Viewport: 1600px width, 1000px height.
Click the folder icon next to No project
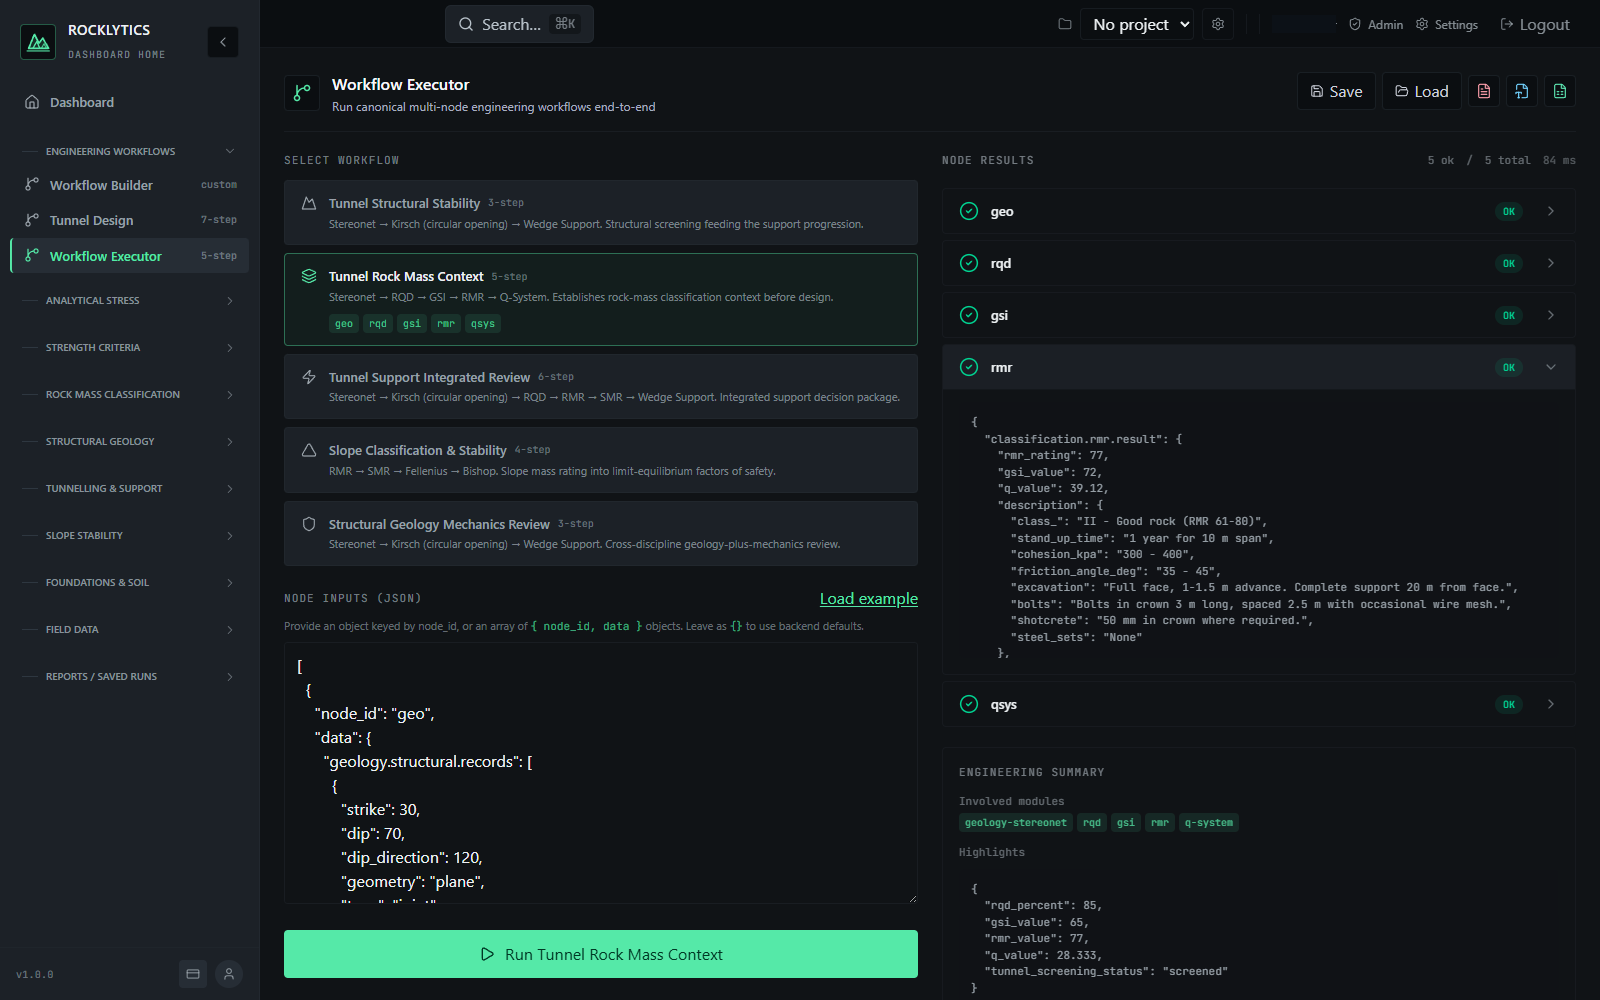coord(1065,24)
